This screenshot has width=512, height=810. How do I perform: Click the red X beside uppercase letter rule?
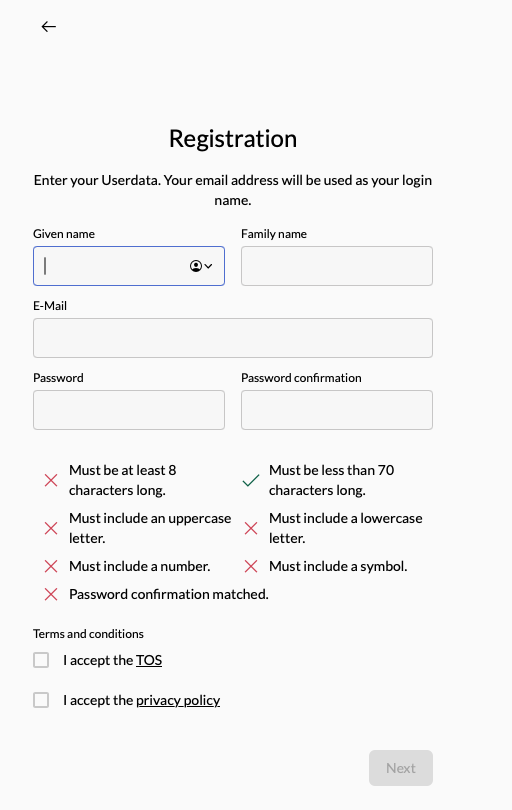51,528
